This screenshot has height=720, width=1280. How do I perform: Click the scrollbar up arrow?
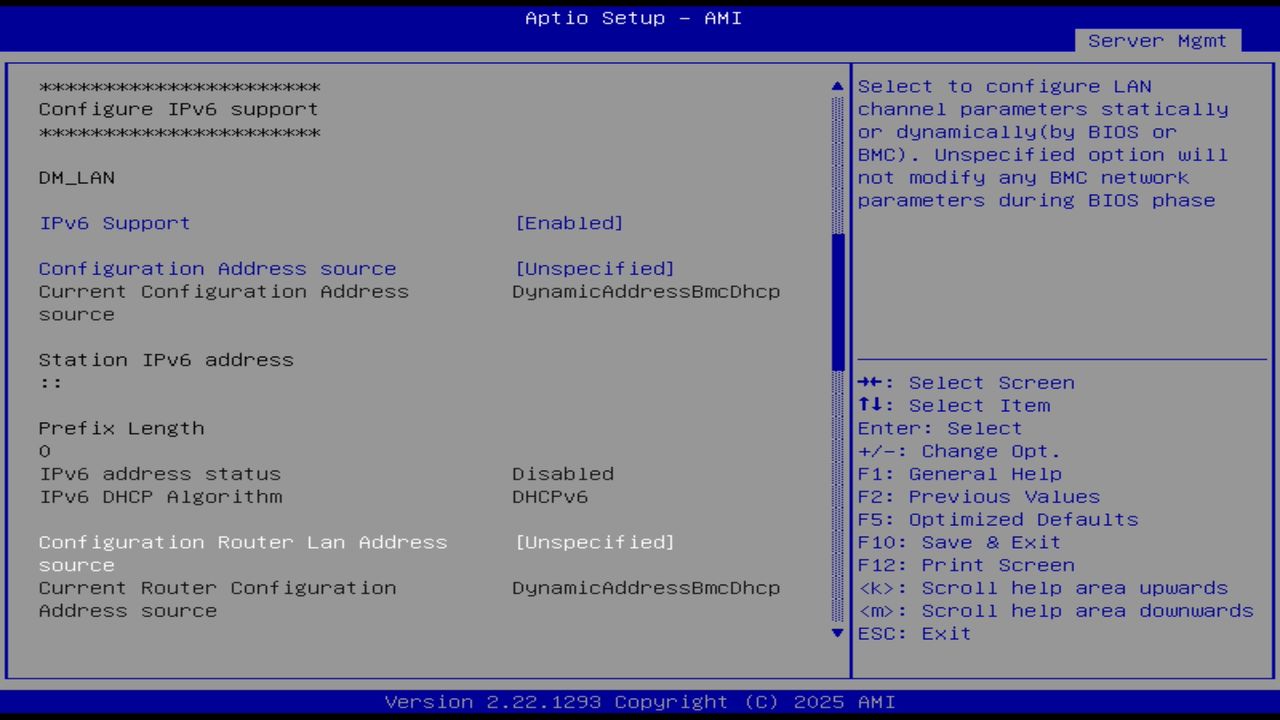tap(836, 85)
